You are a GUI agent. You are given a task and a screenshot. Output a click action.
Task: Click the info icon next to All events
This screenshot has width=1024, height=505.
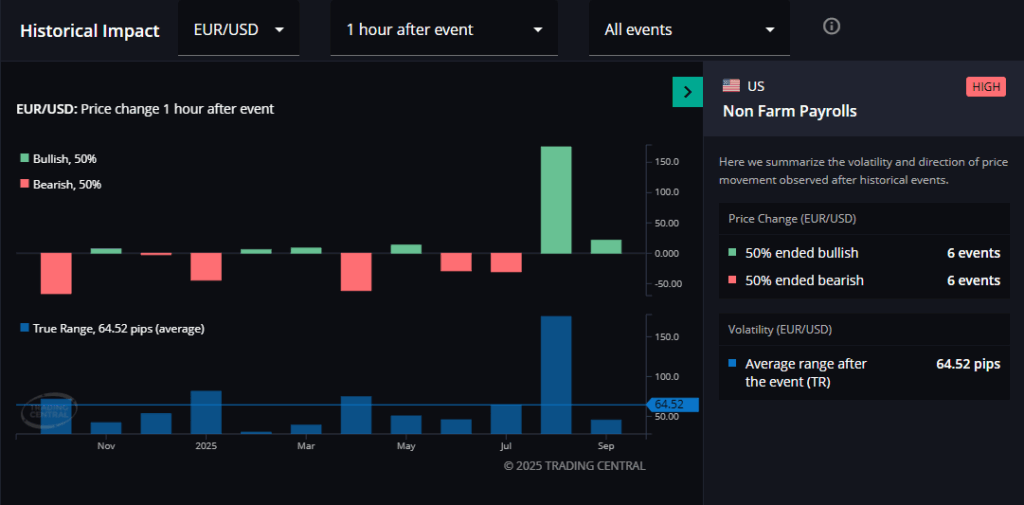[831, 26]
